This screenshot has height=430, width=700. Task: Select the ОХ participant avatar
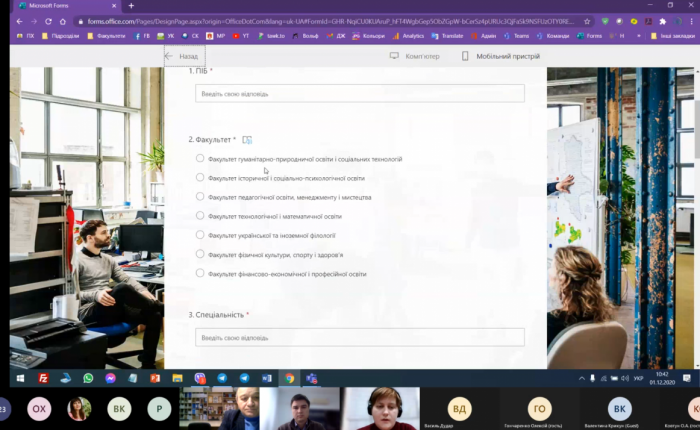click(x=39, y=409)
